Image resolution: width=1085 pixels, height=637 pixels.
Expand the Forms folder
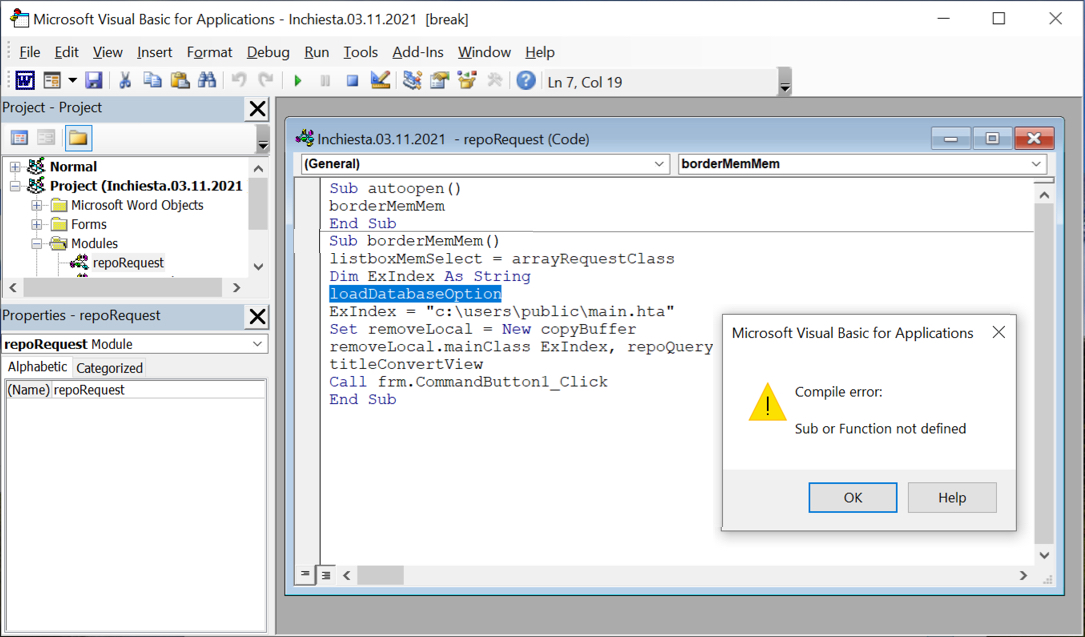tap(37, 224)
